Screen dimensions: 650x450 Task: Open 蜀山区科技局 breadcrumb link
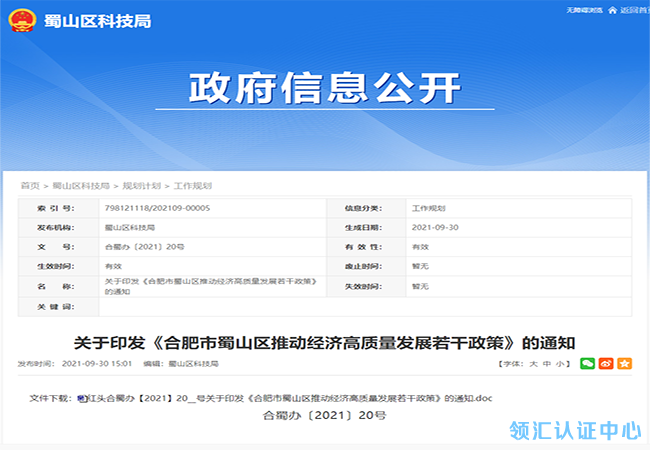tap(81, 186)
